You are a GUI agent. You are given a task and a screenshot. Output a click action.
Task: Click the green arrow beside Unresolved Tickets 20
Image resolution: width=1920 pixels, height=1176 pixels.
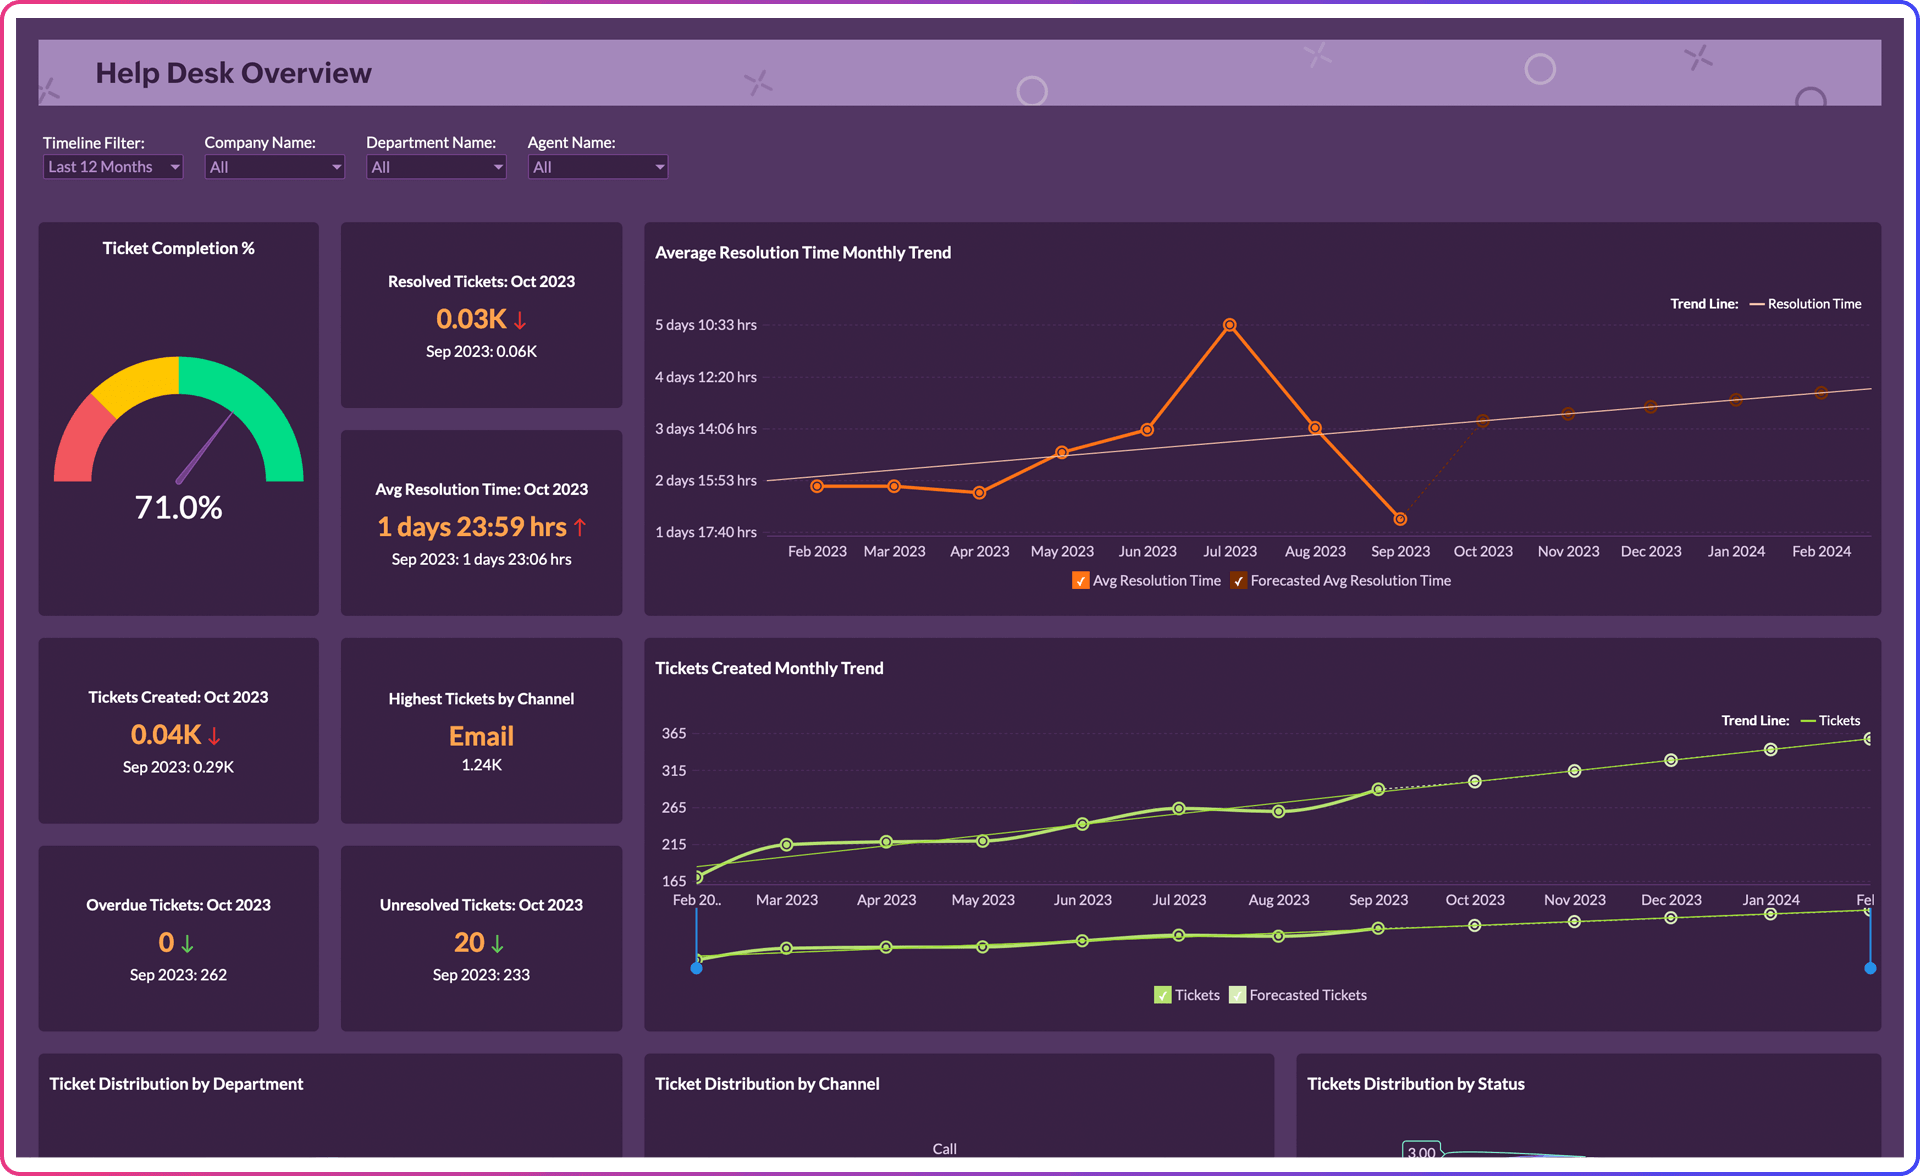click(497, 942)
